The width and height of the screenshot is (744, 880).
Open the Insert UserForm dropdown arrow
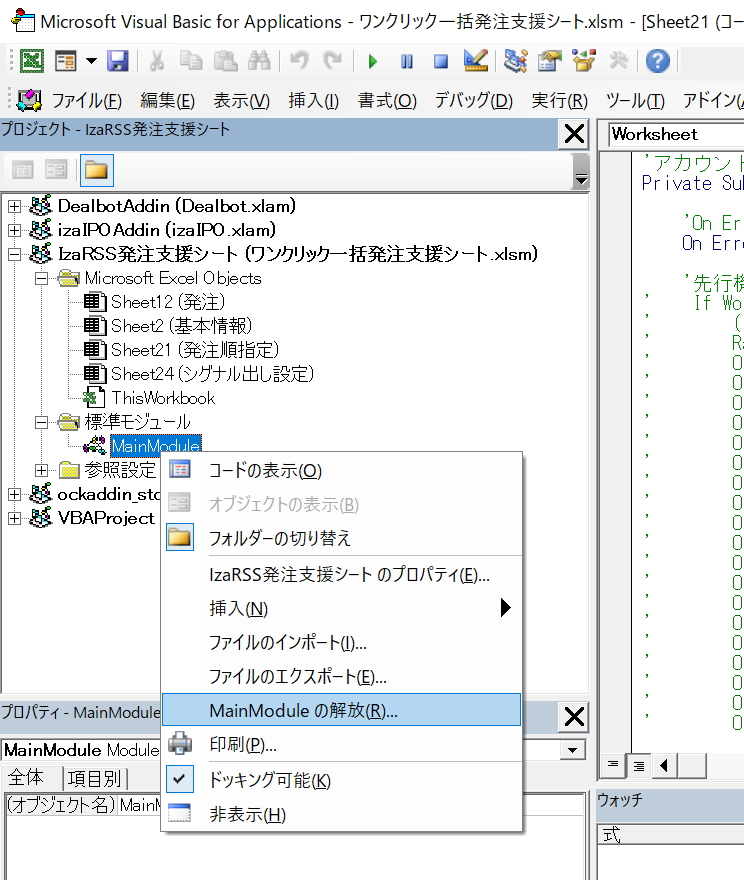tap(91, 61)
